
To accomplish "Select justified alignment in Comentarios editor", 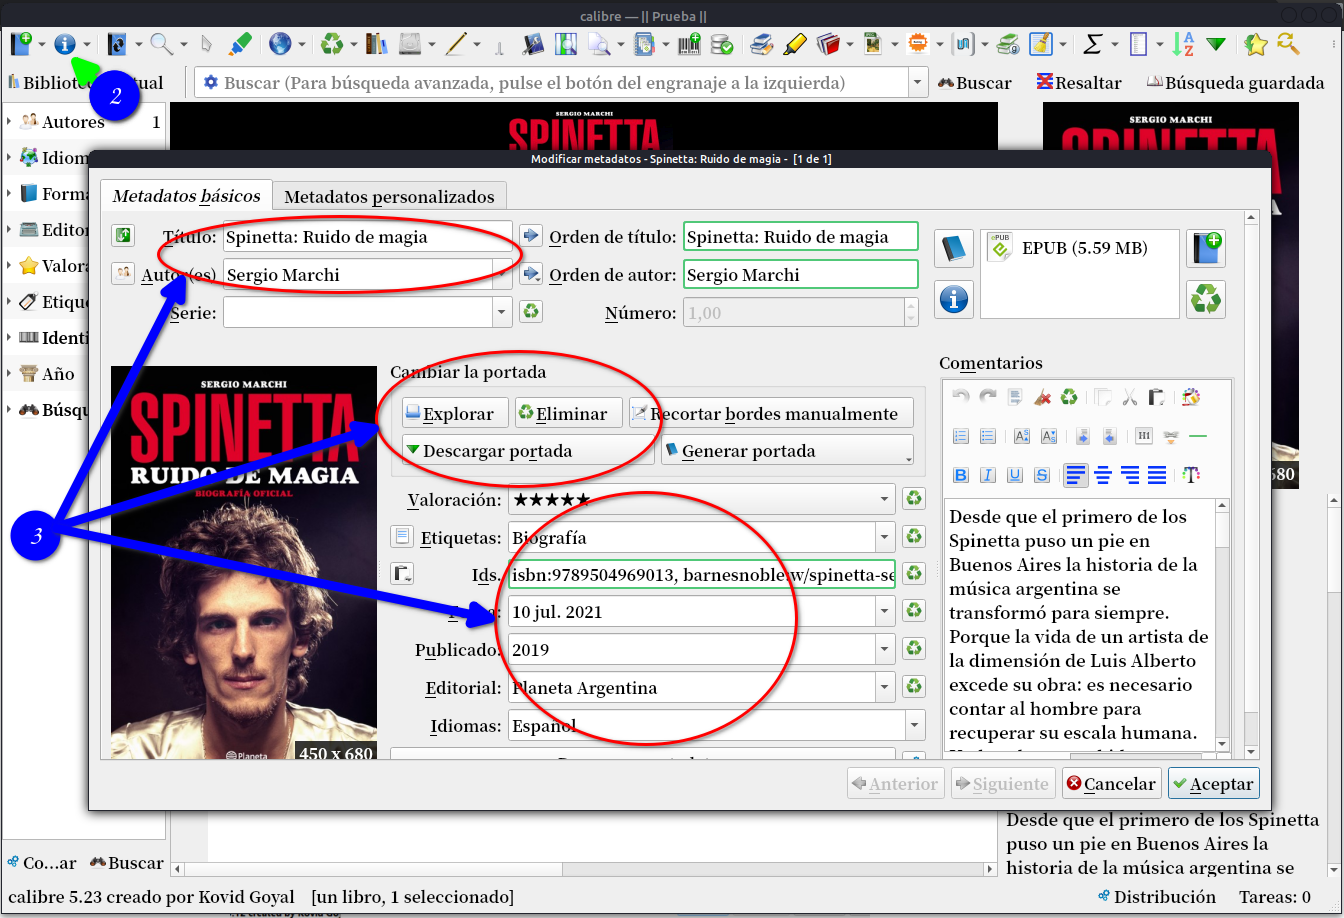I will point(1157,475).
